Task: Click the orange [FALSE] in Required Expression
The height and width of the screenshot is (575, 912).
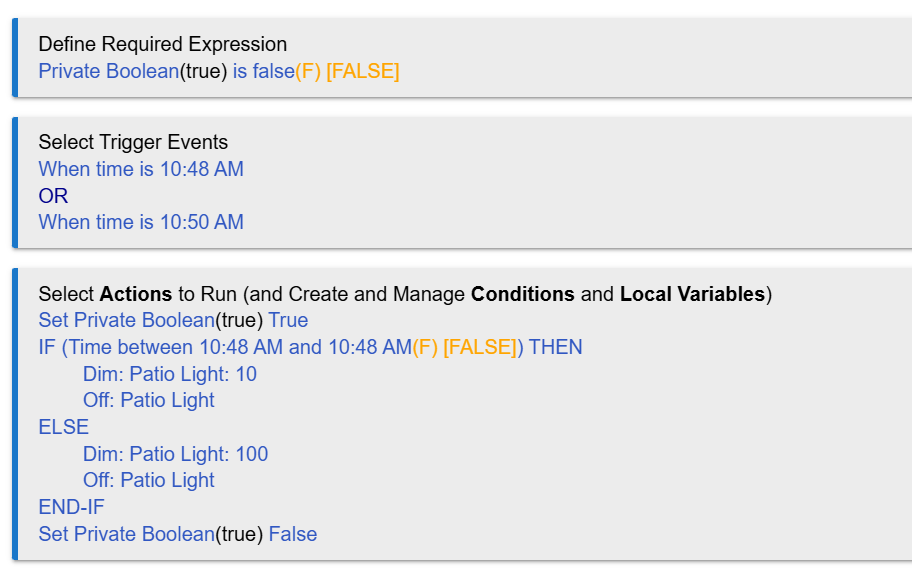Action: 362,71
